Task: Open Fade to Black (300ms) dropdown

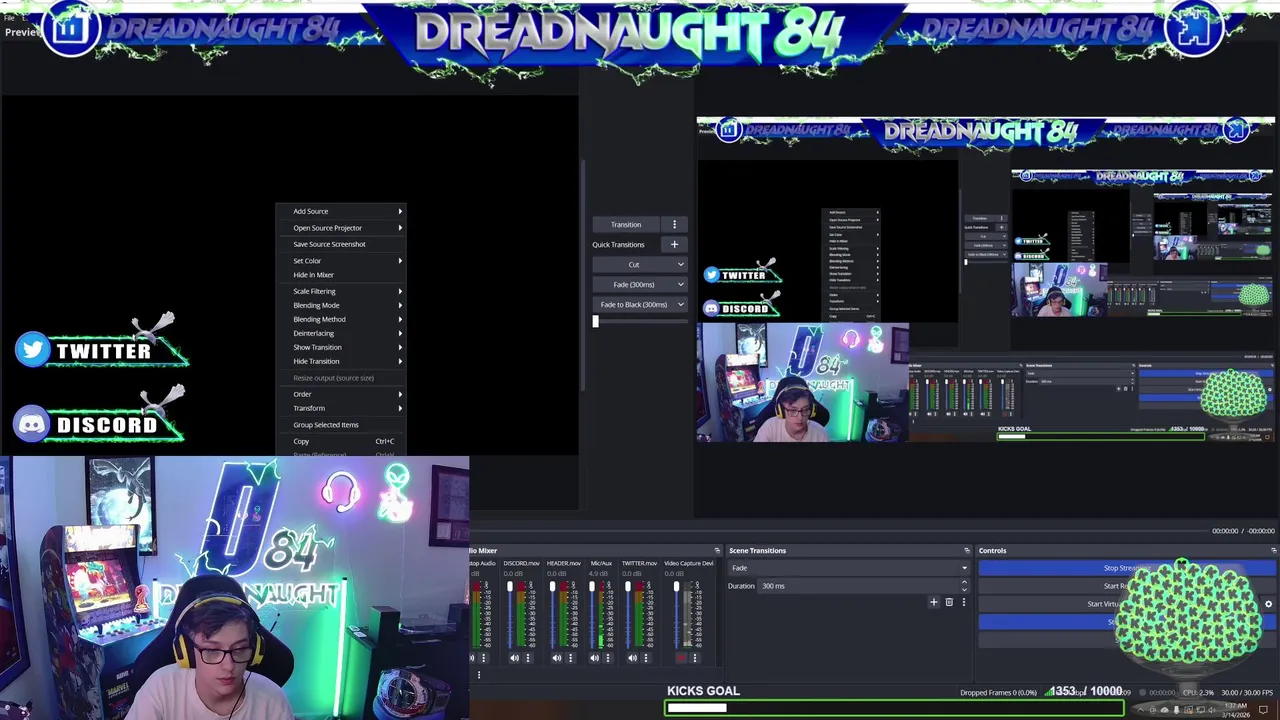Action: (x=639, y=304)
